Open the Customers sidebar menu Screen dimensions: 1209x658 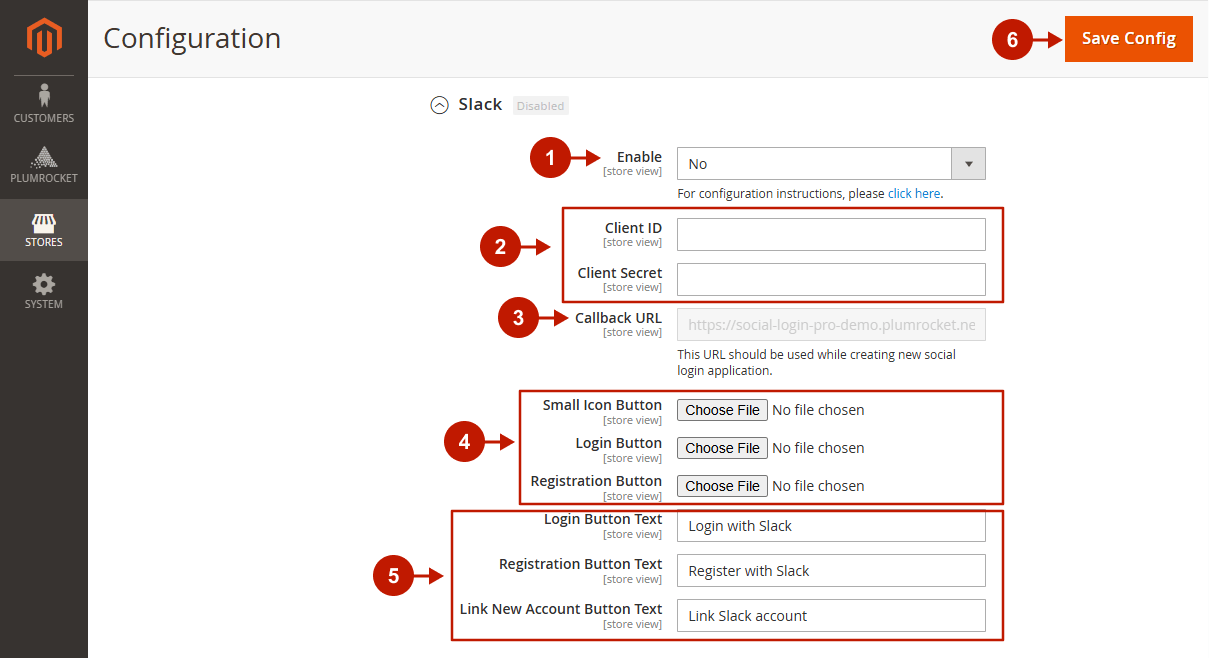click(x=44, y=104)
